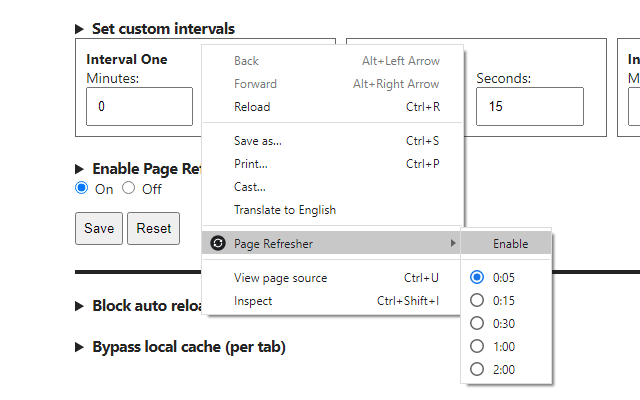This screenshot has width=640, height=400.
Task: Choose the 1:00 refresh interval
Action: click(477, 346)
